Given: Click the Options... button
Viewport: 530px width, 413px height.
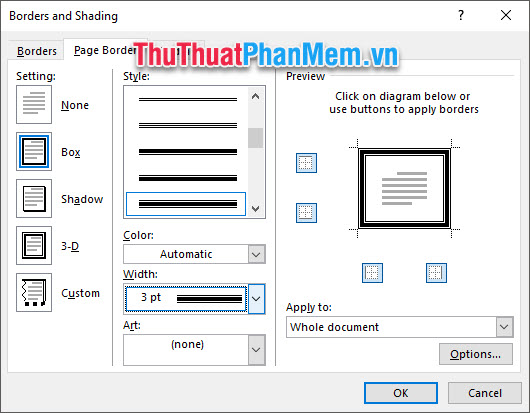Looking at the screenshot, I should tap(476, 354).
